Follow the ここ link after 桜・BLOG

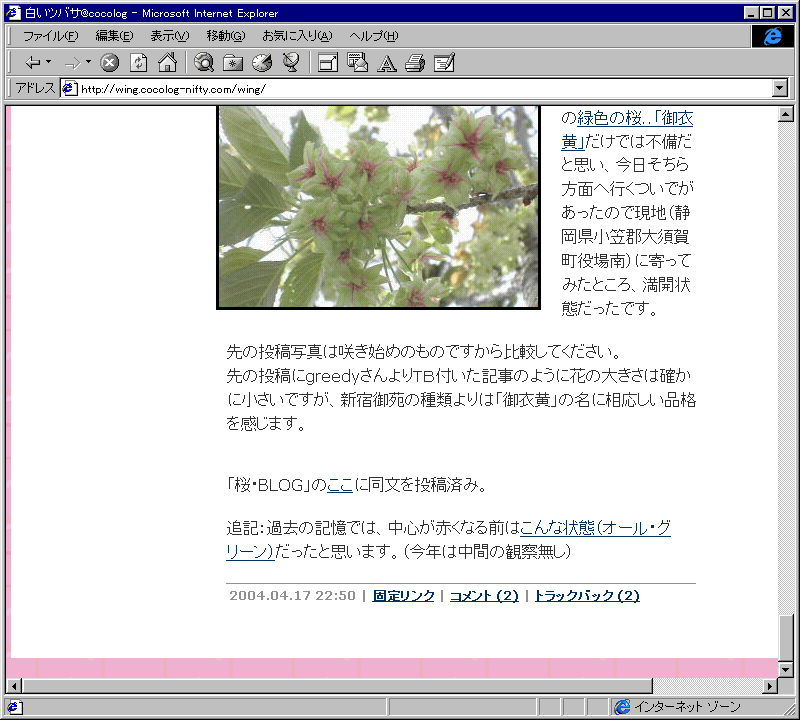(x=340, y=484)
